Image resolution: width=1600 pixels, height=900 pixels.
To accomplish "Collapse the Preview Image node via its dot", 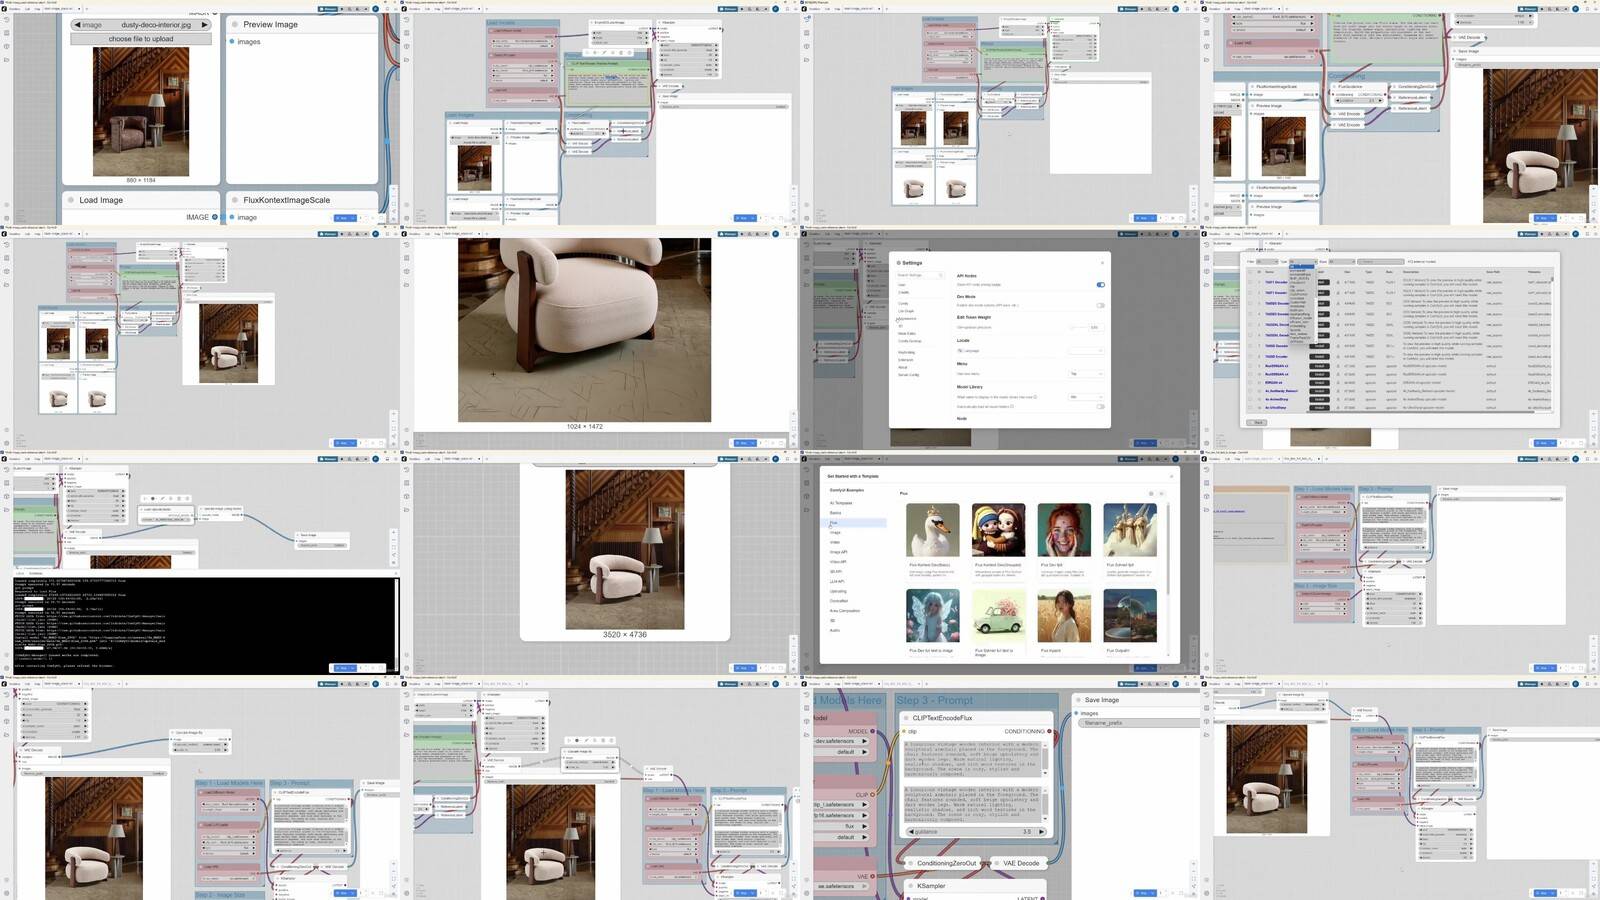I will 235,24.
